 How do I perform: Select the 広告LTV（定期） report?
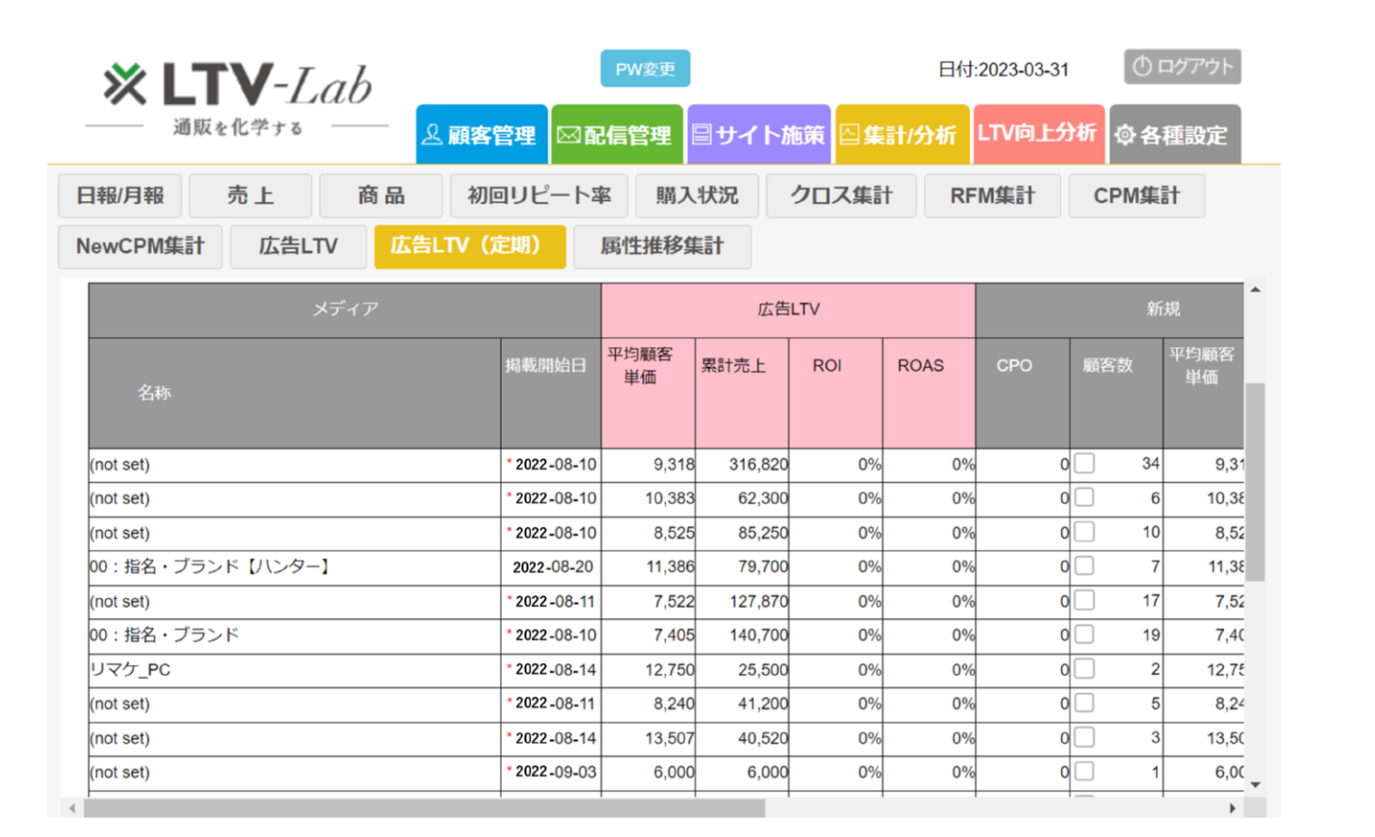(x=470, y=247)
